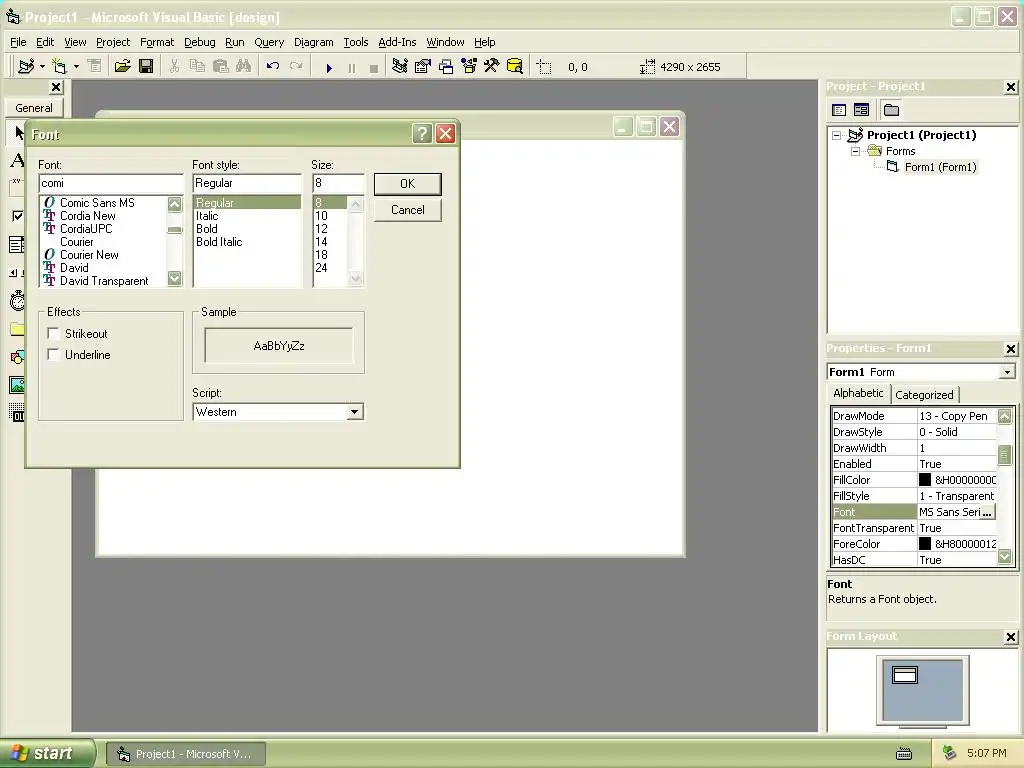This screenshot has height=768, width=1024.
Task: Select the Label tool in the toolbox
Action: [17, 160]
